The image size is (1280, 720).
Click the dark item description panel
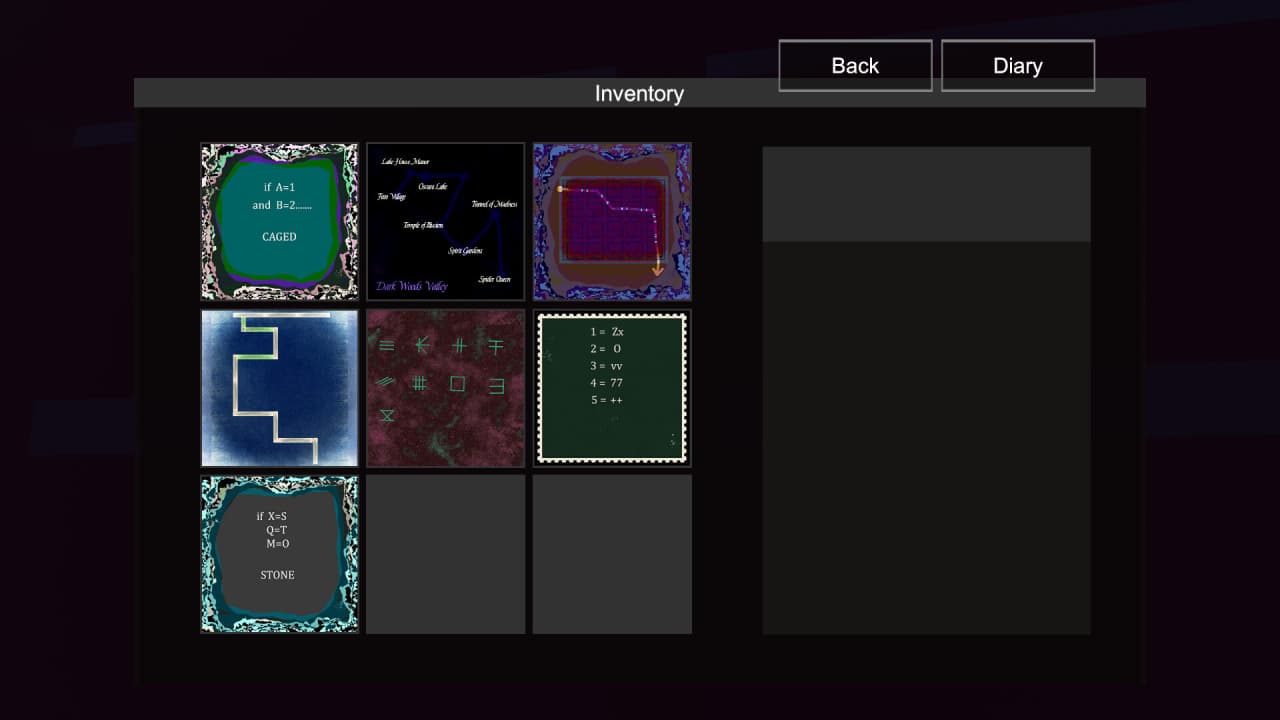pyautogui.click(x=926, y=437)
